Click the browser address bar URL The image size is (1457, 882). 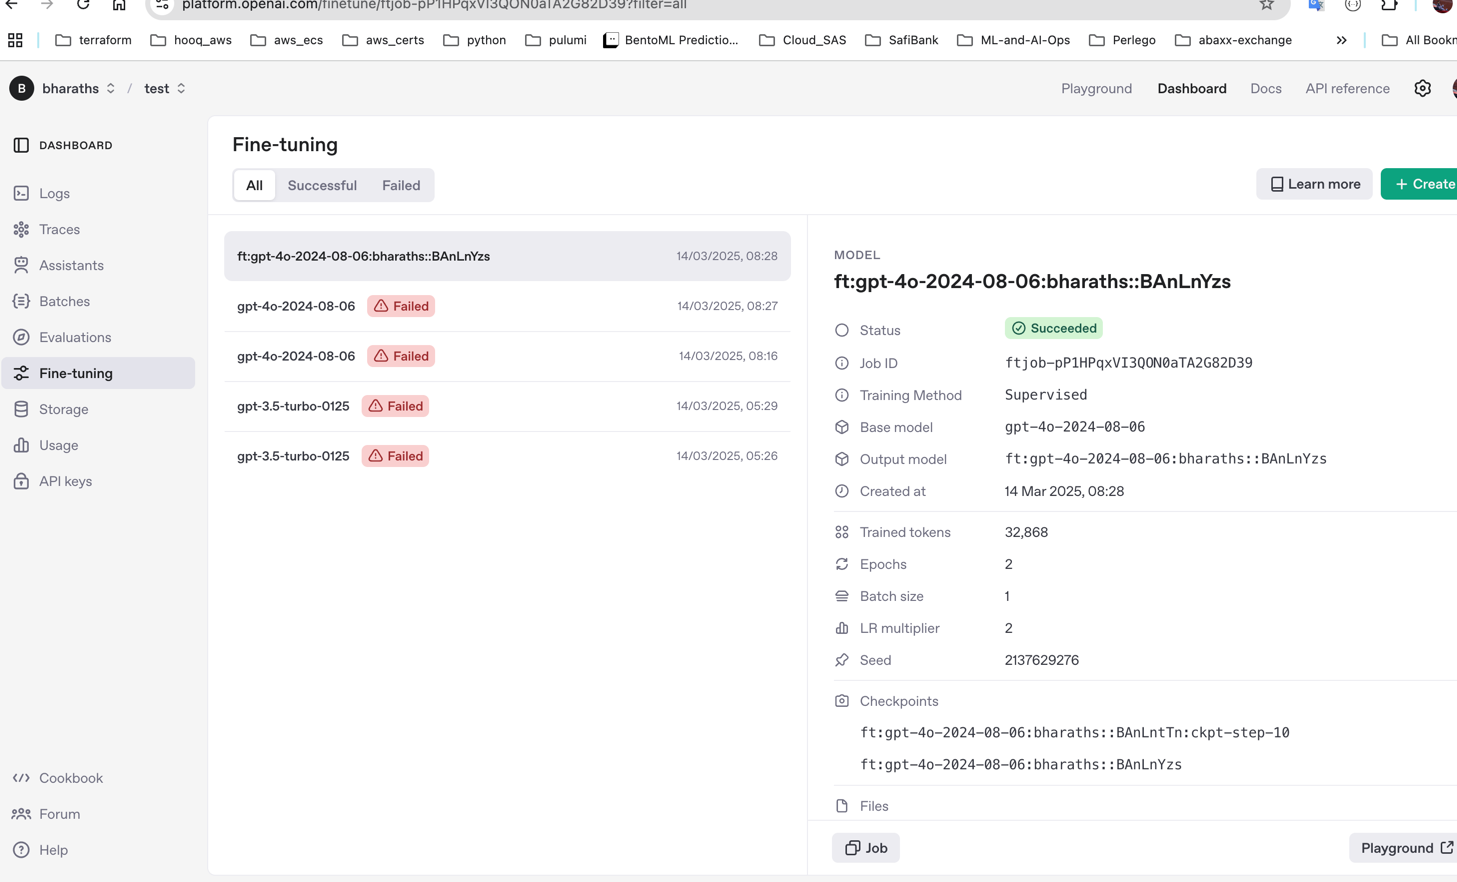tap(434, 5)
